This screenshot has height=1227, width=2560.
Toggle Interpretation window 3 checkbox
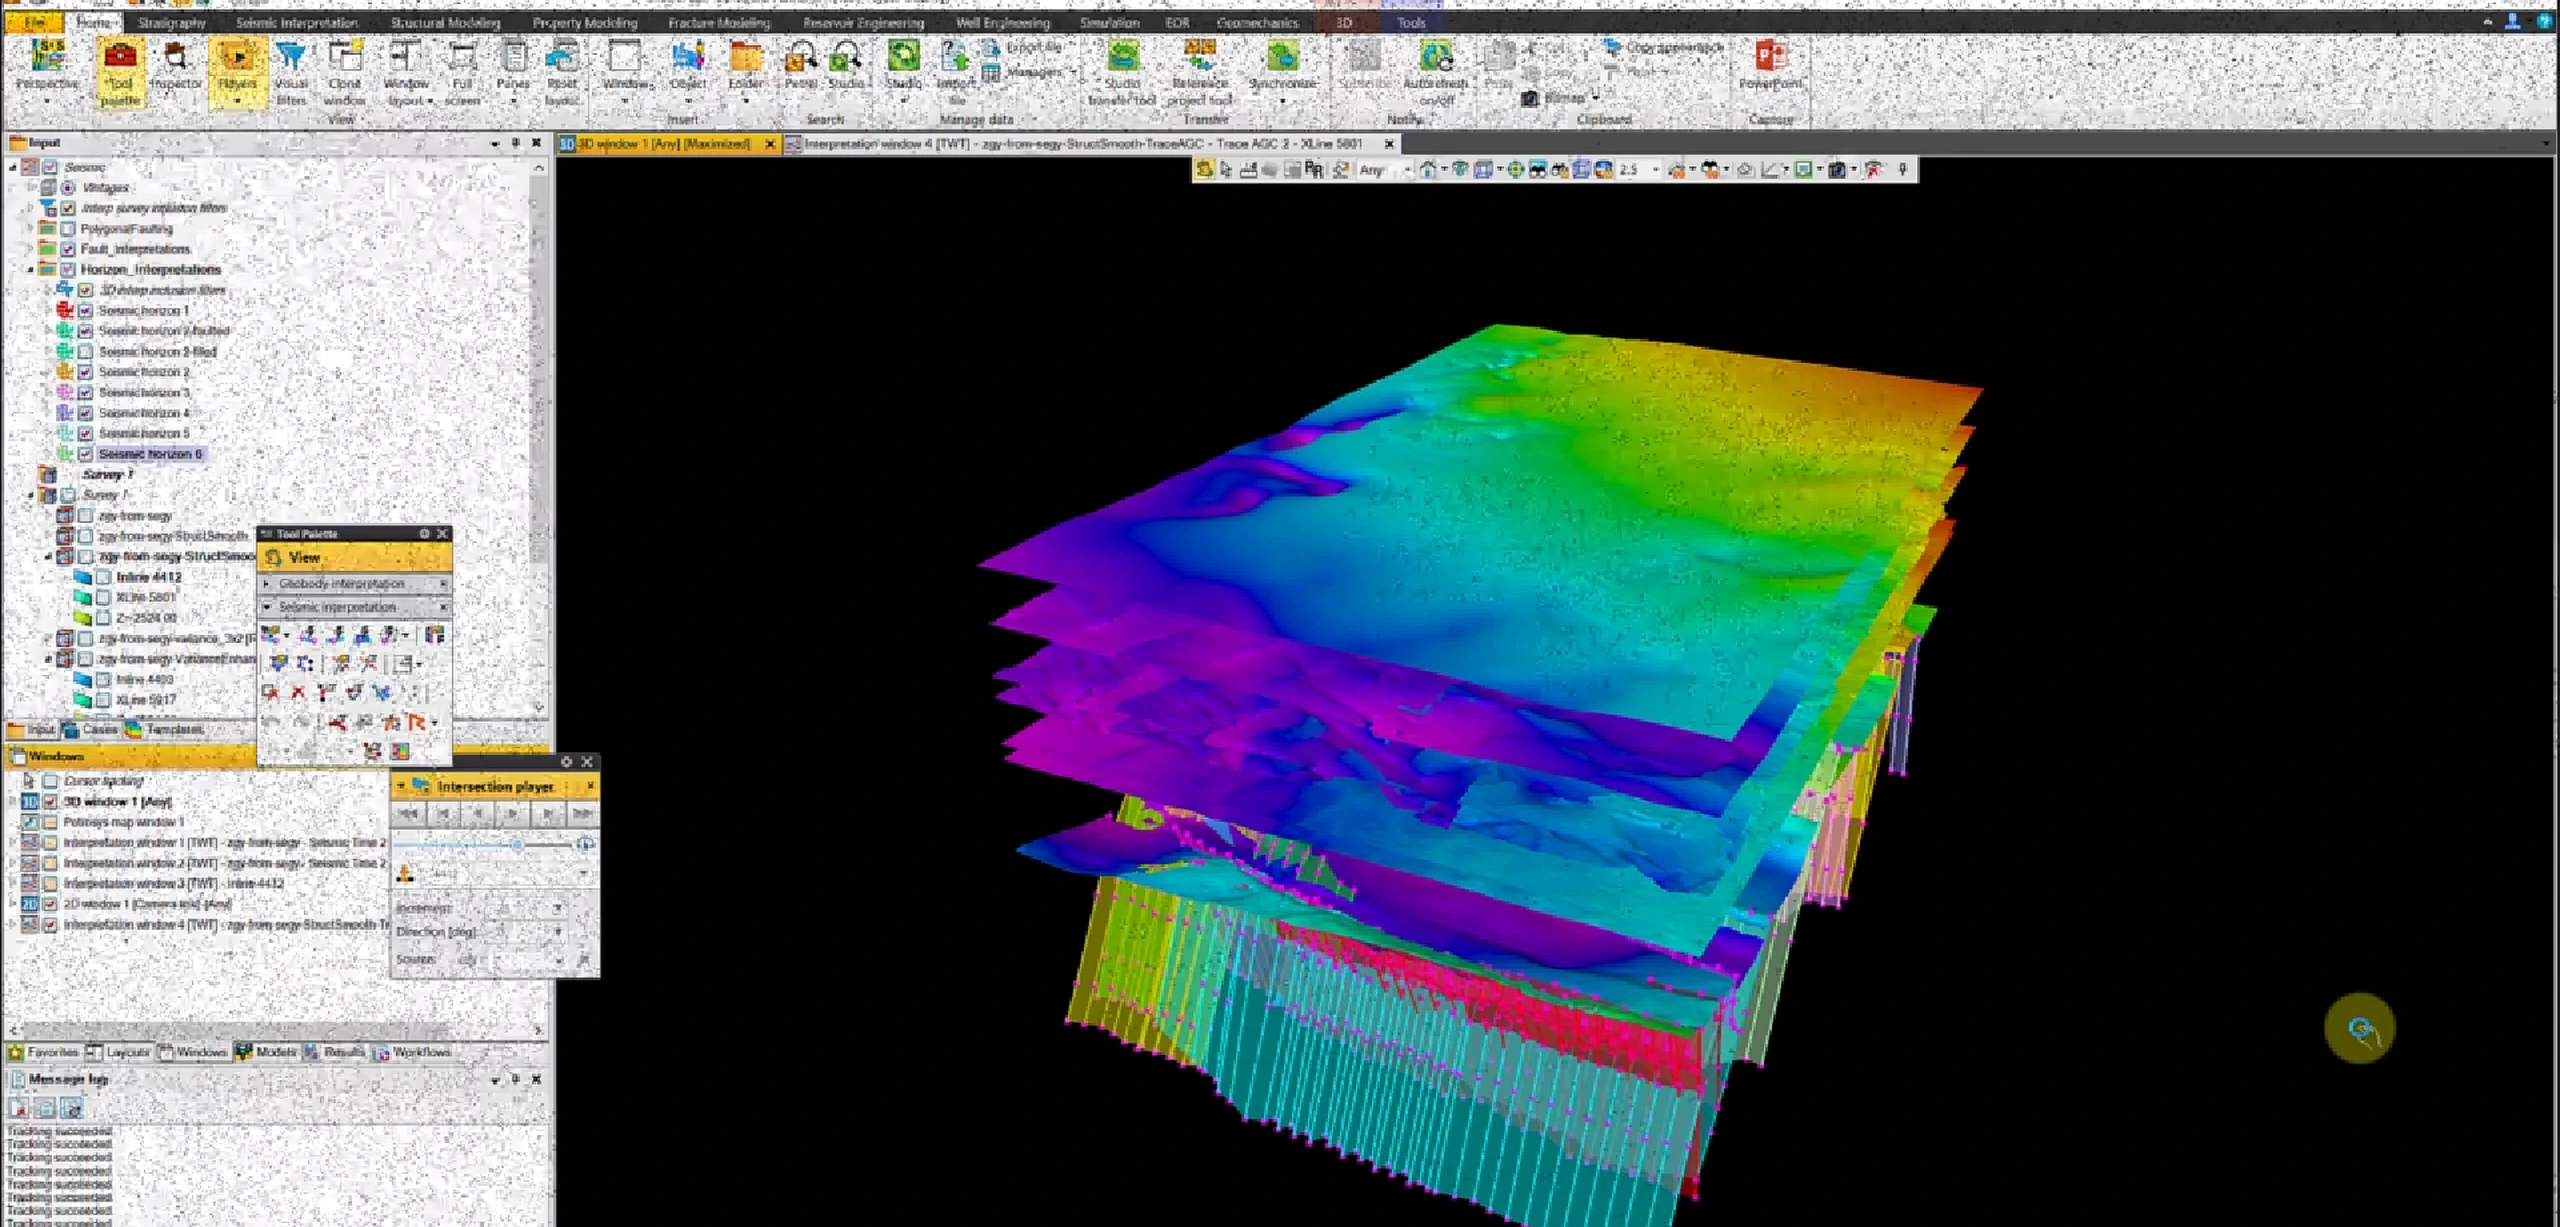[50, 884]
